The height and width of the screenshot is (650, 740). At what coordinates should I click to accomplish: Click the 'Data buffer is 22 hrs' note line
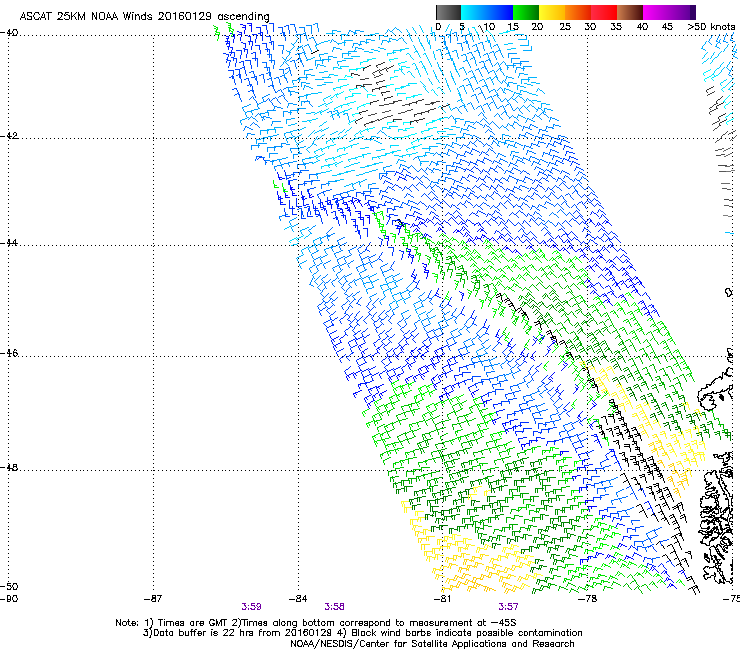click(x=363, y=633)
